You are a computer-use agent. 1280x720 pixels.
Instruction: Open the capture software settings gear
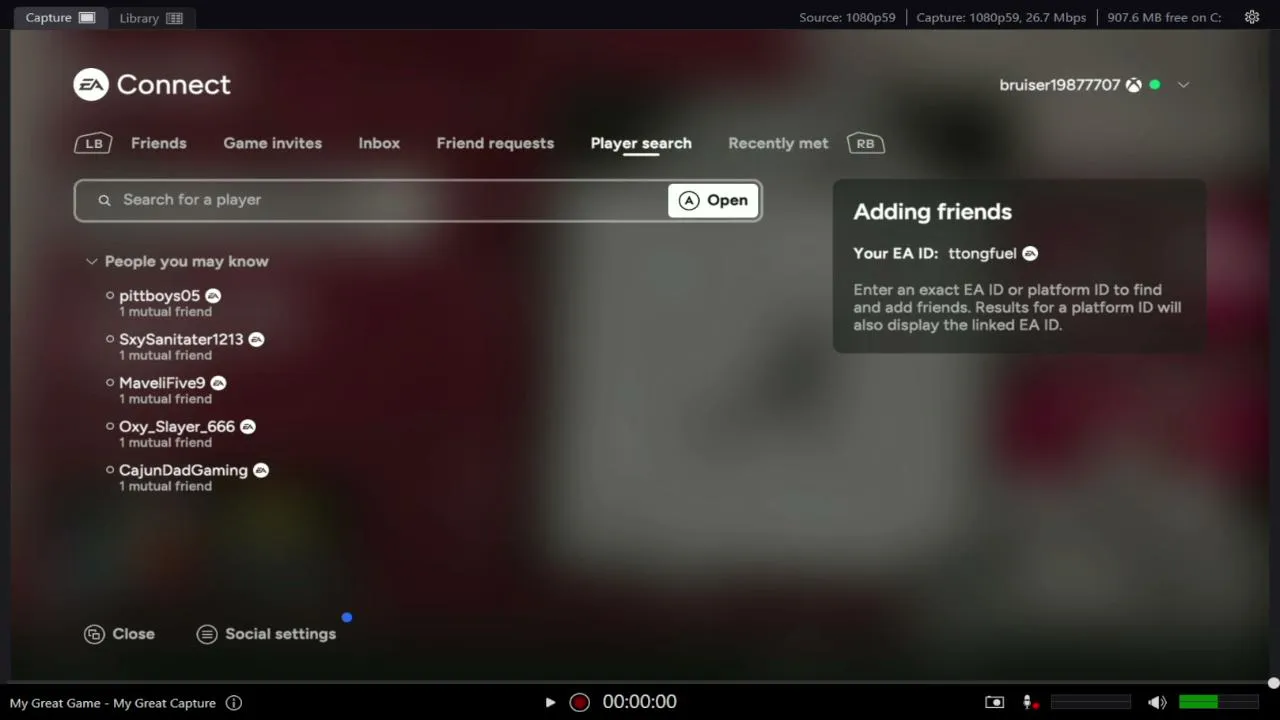pyautogui.click(x=1251, y=17)
